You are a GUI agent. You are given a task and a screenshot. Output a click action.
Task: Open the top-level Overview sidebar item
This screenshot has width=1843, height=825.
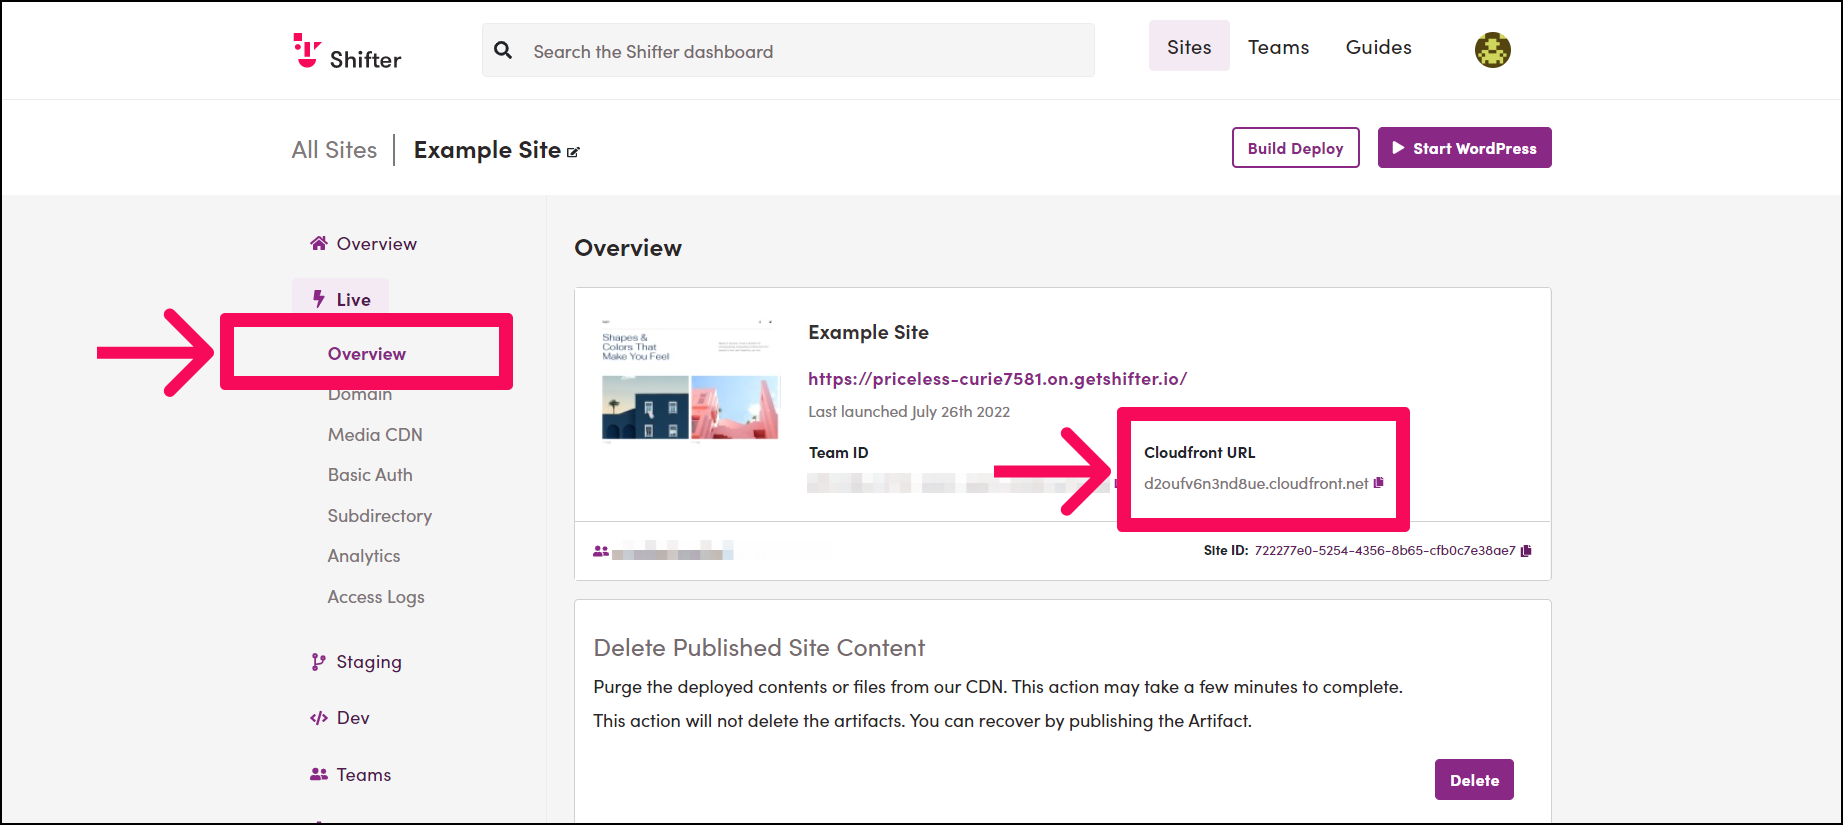click(x=363, y=244)
